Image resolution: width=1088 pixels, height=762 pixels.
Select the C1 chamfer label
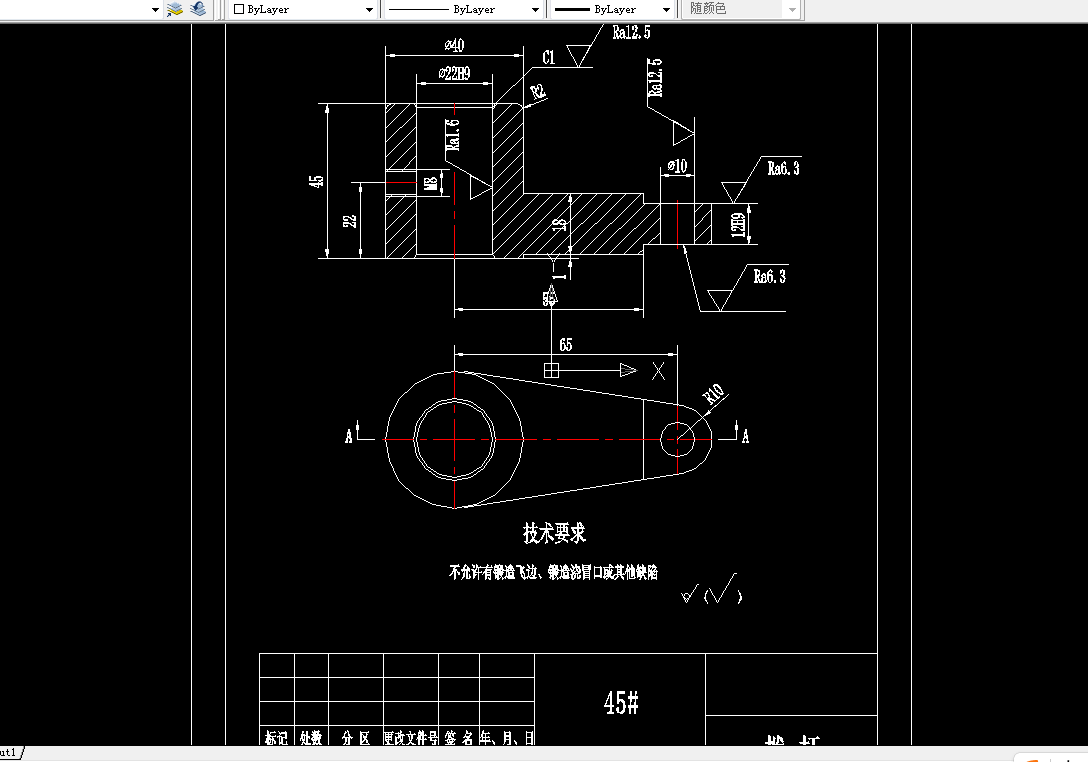(x=549, y=58)
